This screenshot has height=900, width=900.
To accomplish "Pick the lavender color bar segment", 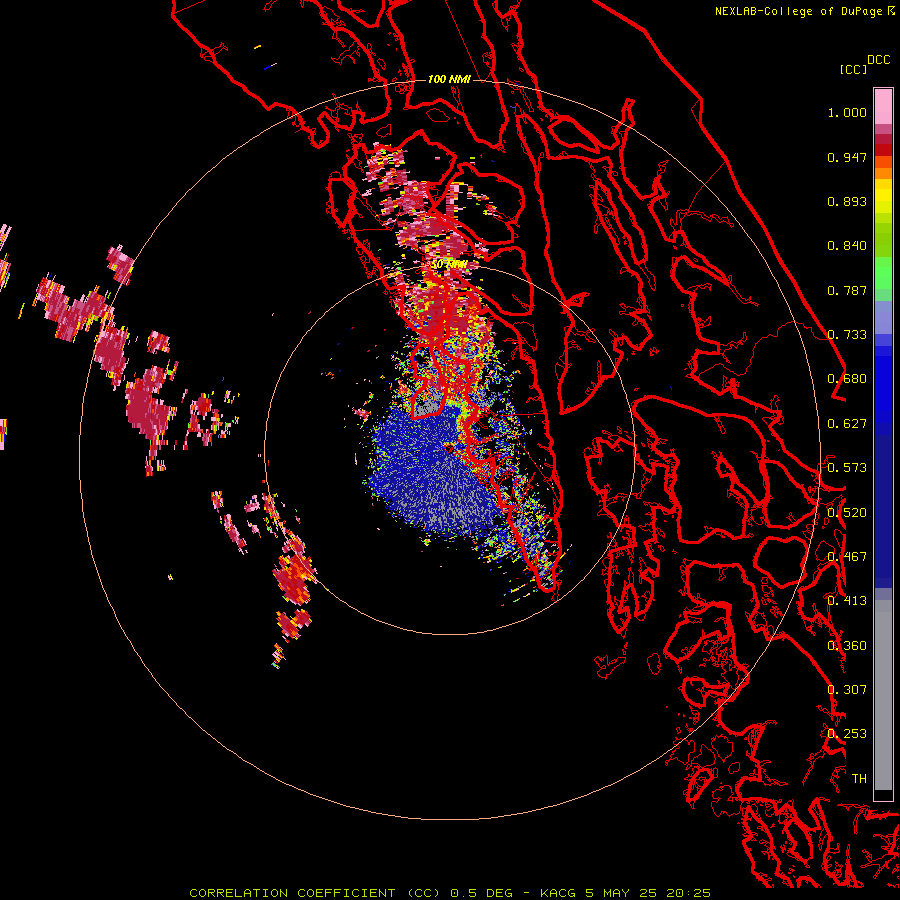I will [883, 317].
